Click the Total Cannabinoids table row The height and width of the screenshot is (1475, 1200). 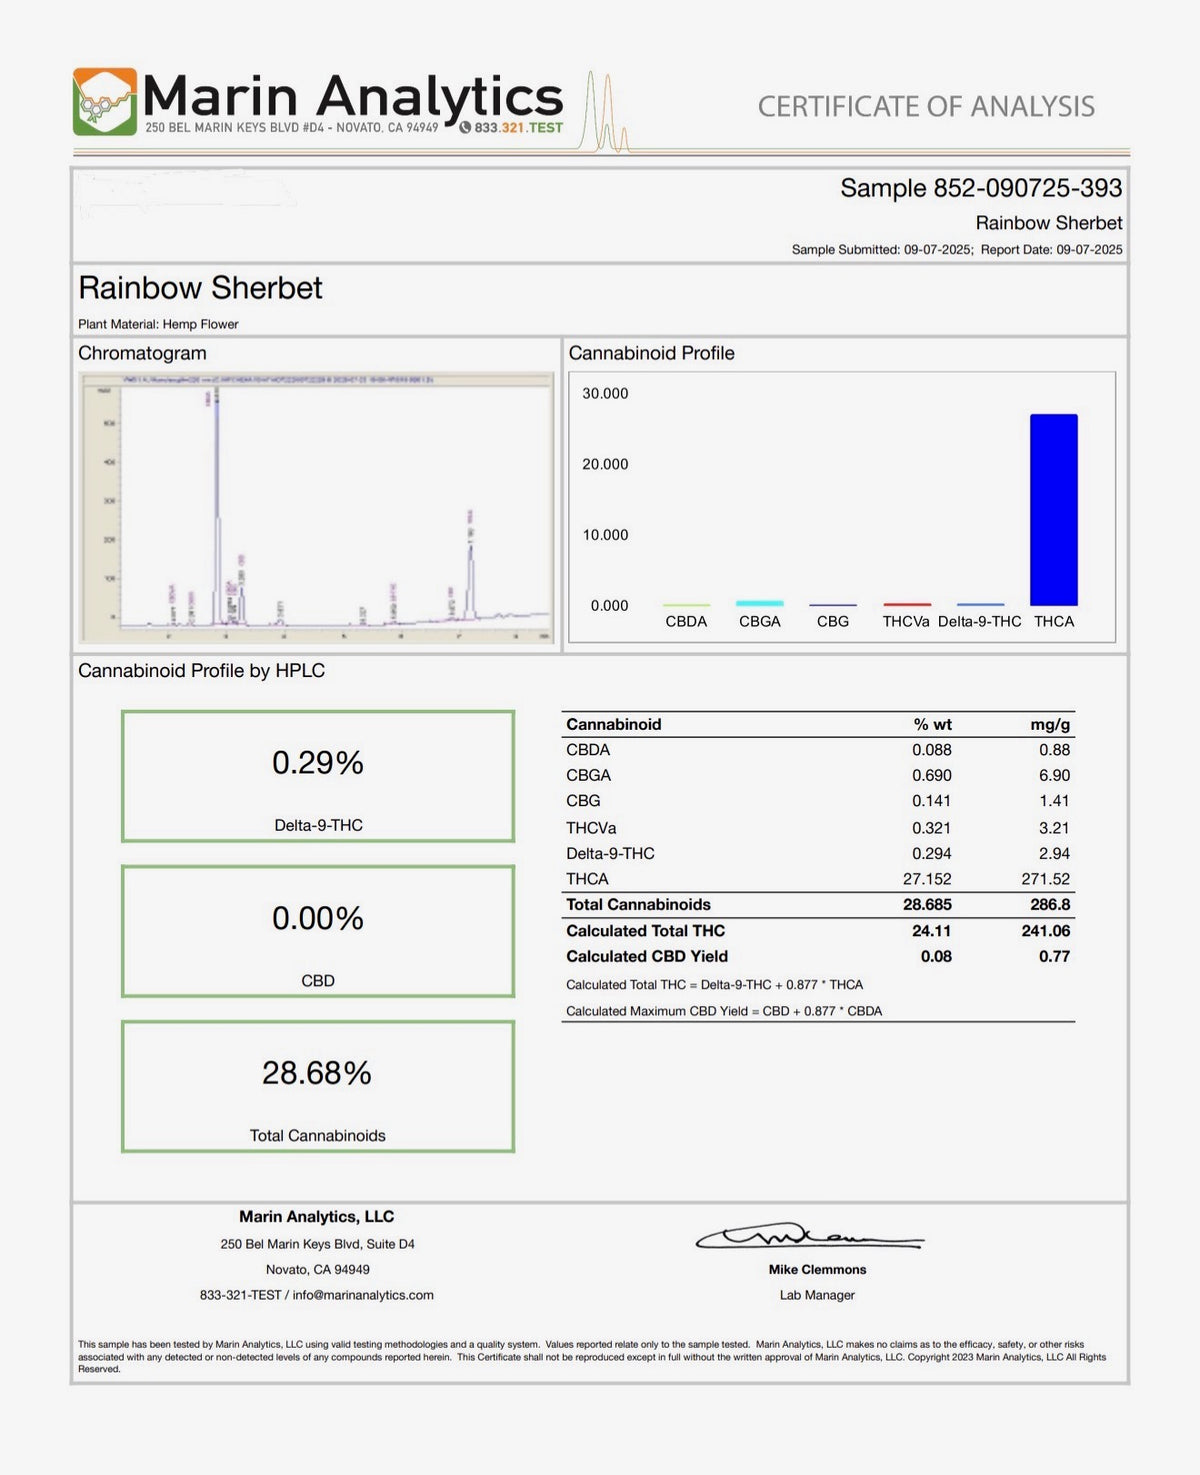[818, 905]
